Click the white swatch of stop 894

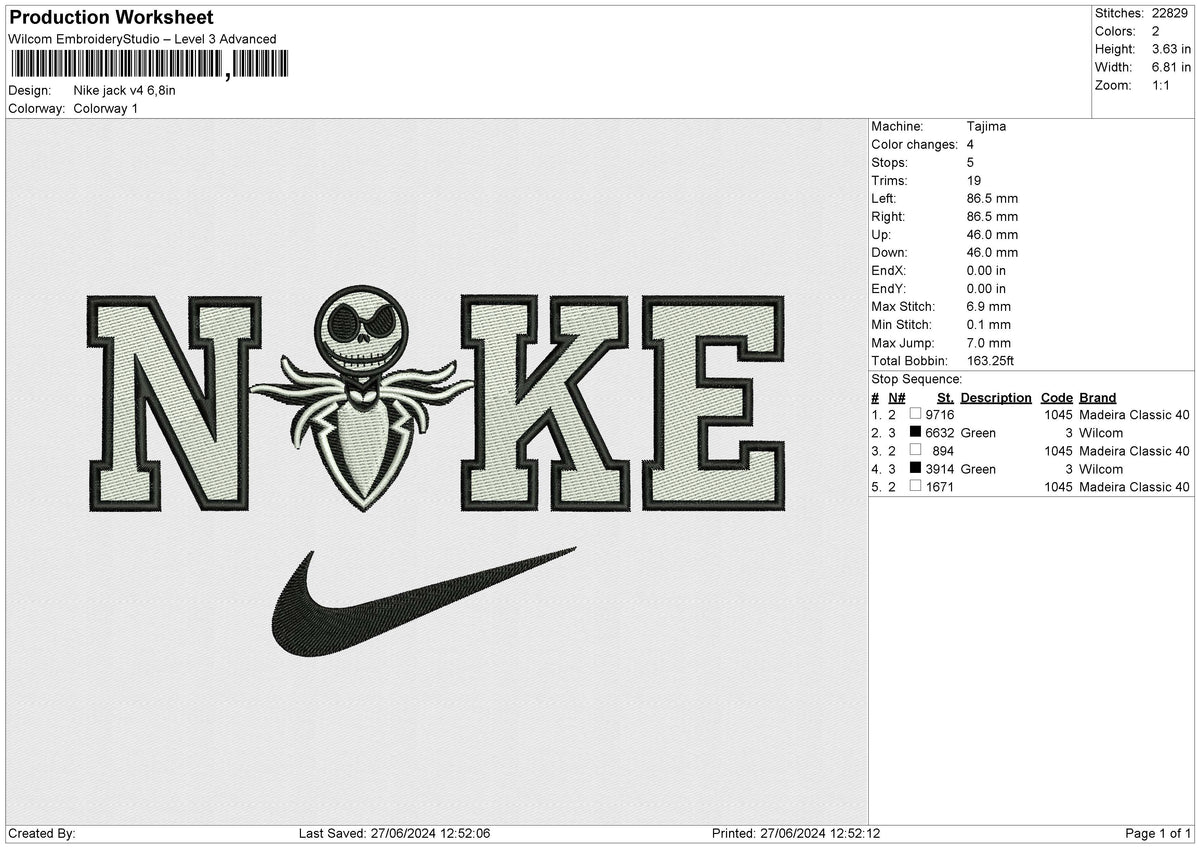point(915,451)
